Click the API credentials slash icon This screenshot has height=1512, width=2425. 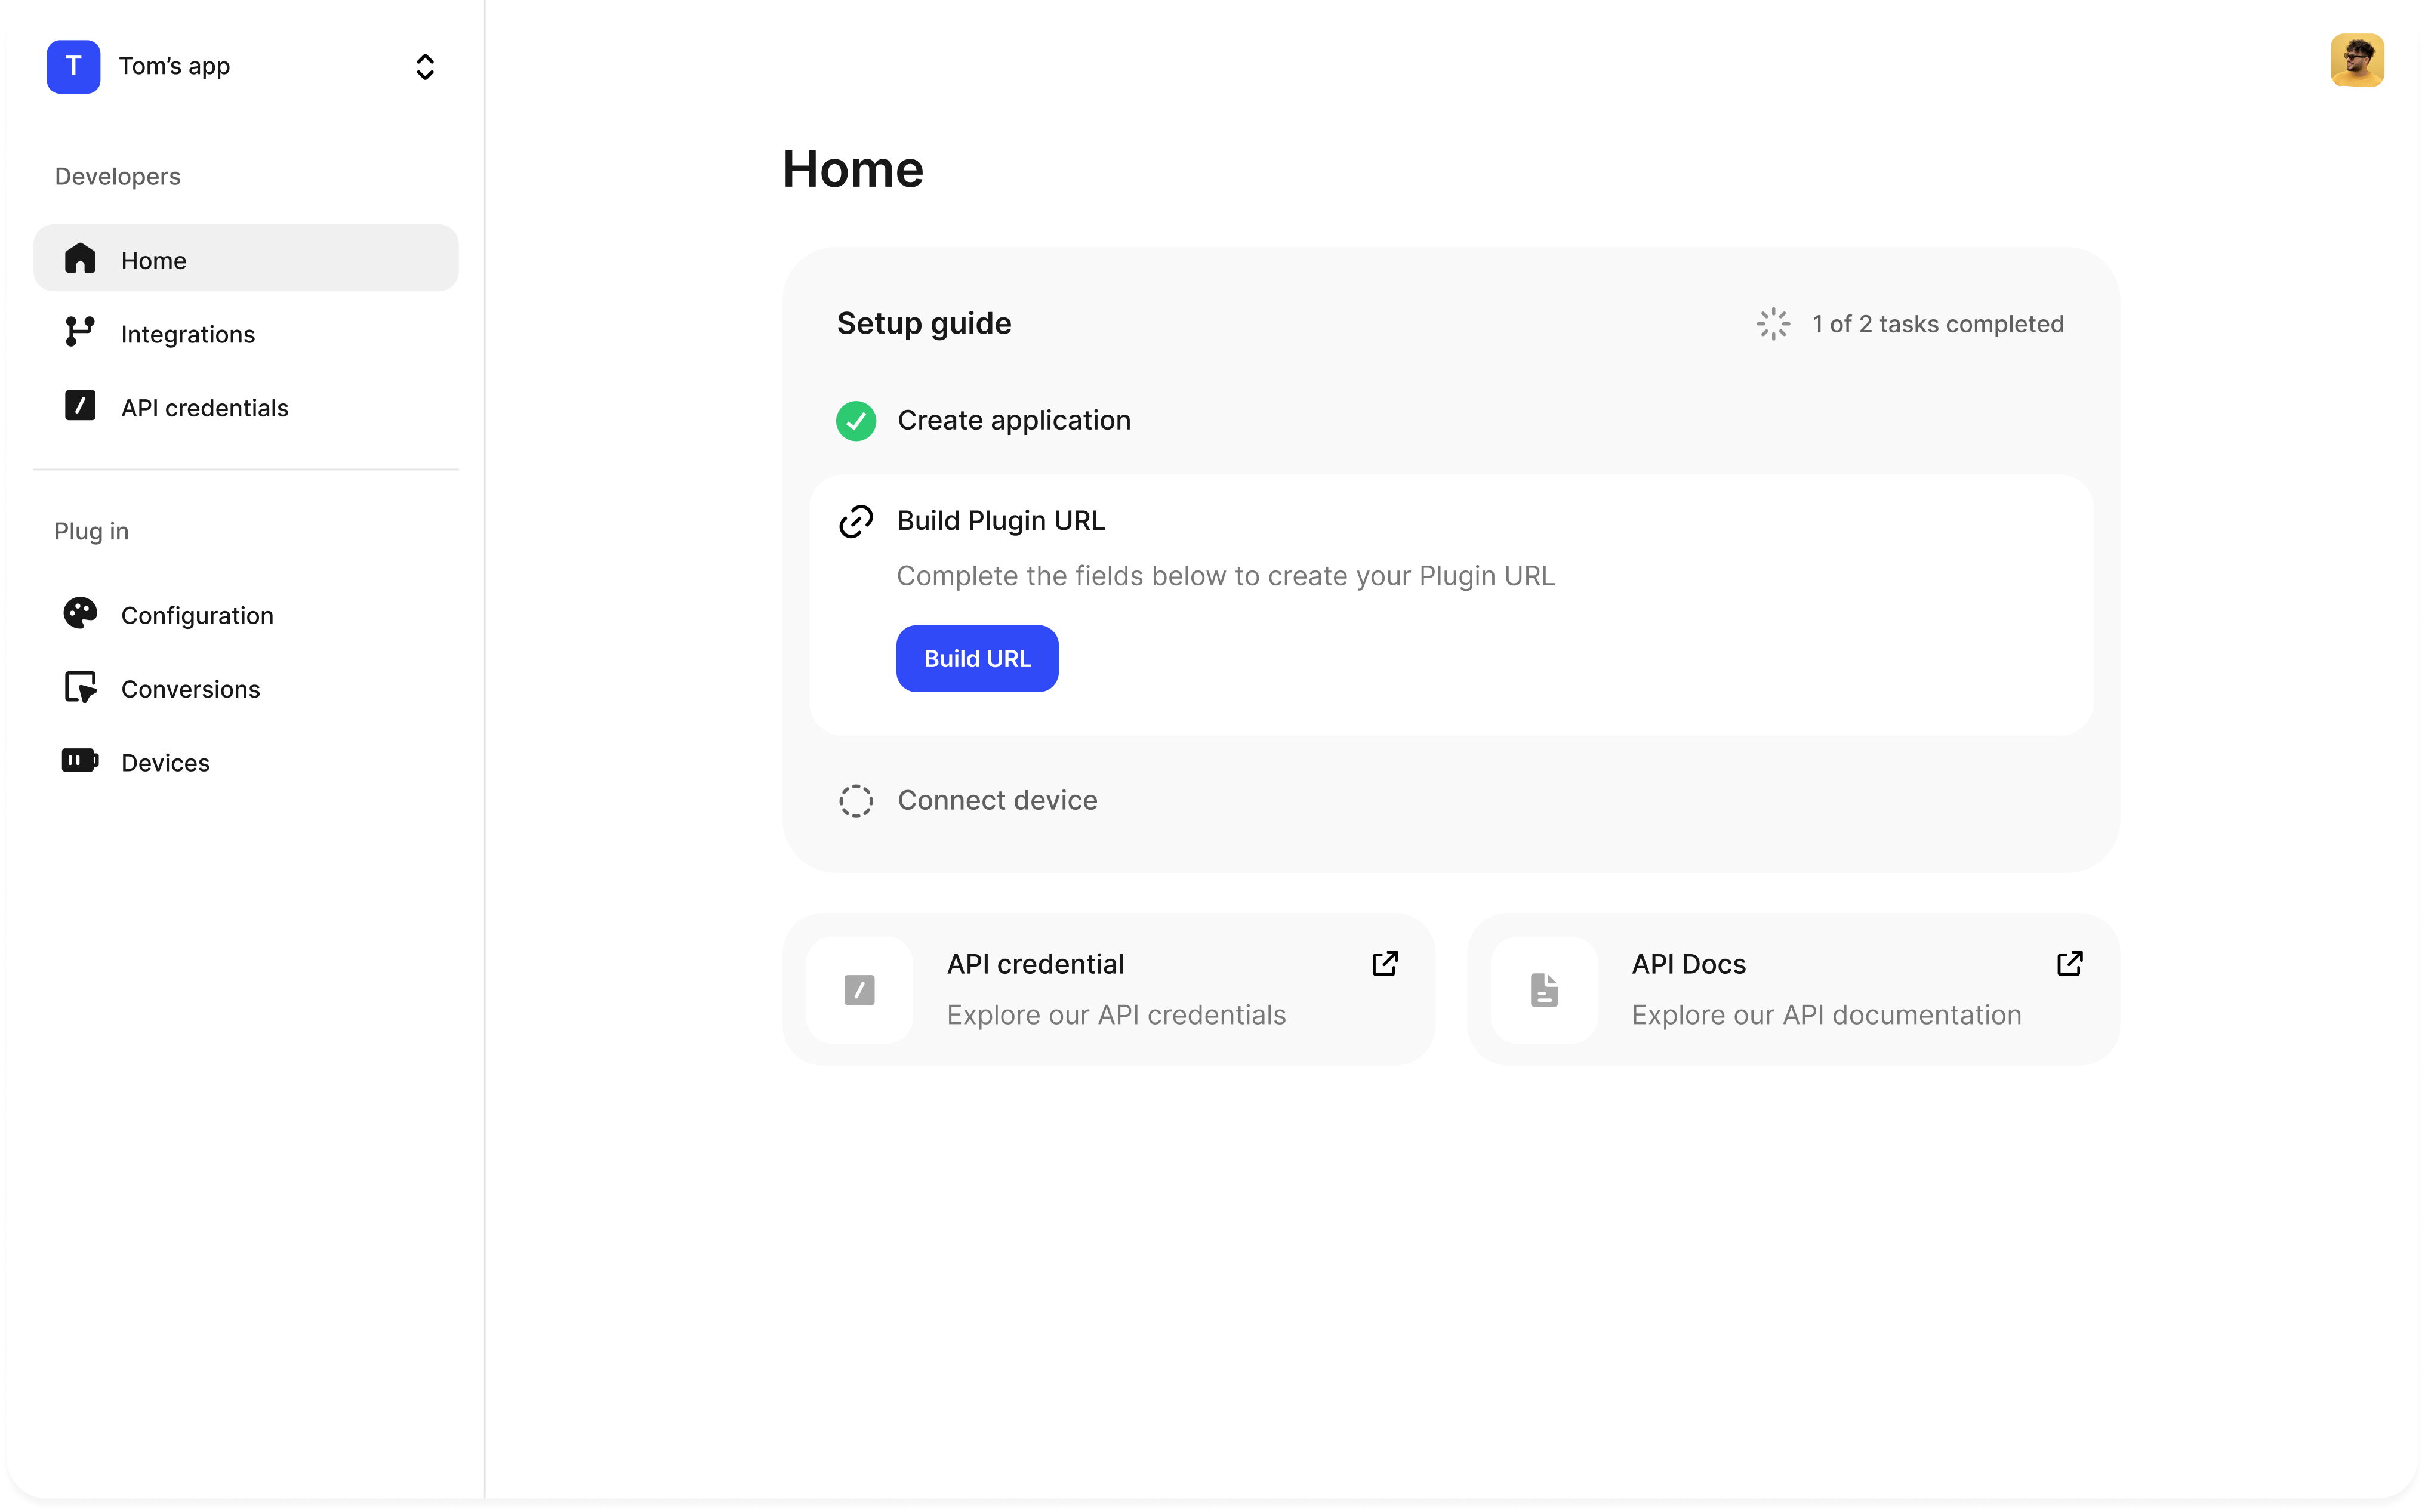pyautogui.click(x=80, y=406)
